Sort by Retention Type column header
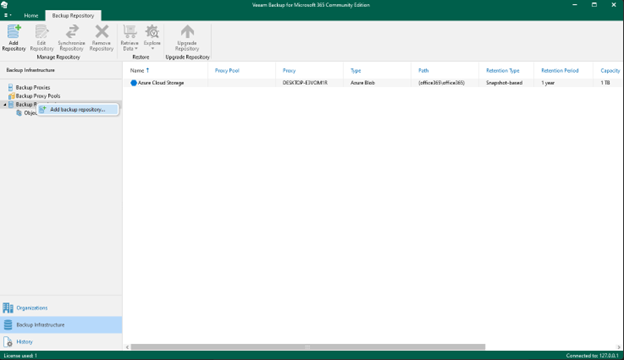Viewport: 624px width, 360px height. pyautogui.click(x=503, y=70)
